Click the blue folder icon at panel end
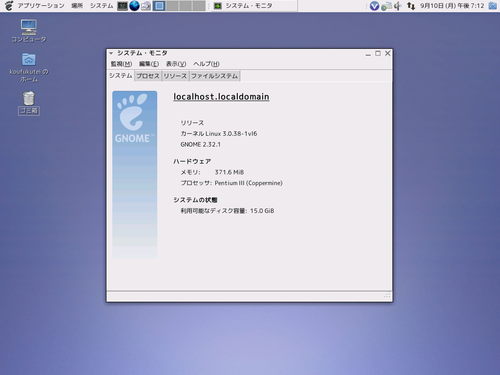The height and width of the screenshot is (375, 500). [x=492, y=6]
